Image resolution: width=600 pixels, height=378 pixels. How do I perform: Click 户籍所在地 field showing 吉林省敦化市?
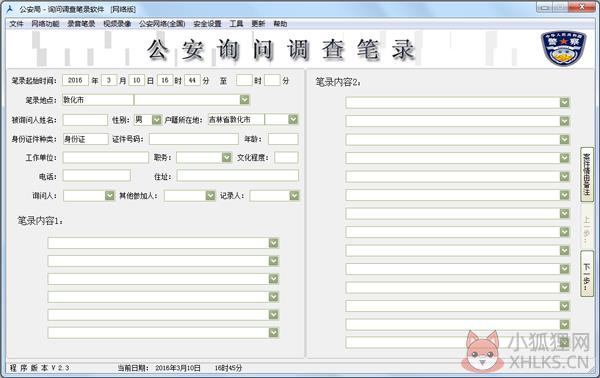coord(236,119)
